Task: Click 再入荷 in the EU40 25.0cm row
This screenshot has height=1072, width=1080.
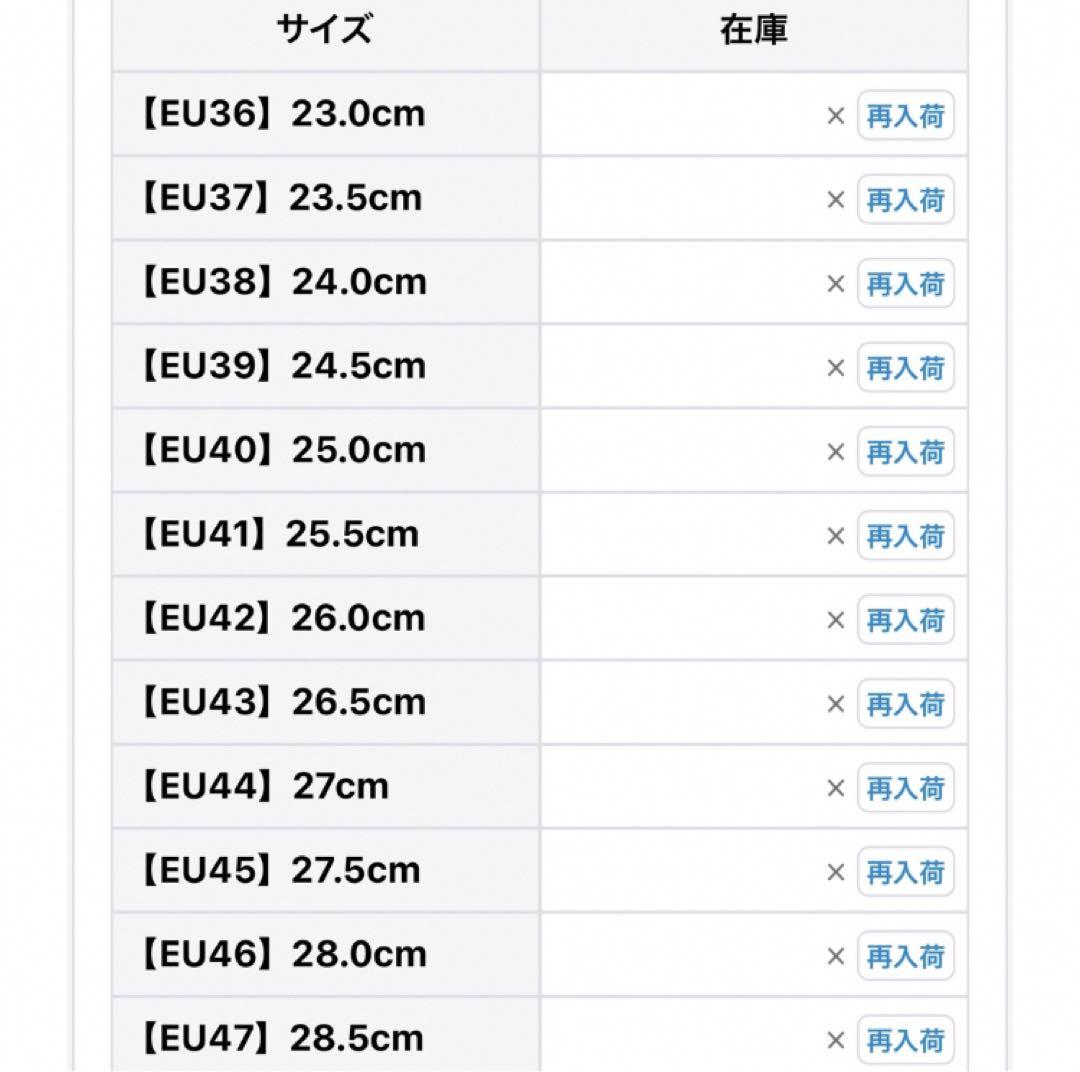Action: point(905,451)
